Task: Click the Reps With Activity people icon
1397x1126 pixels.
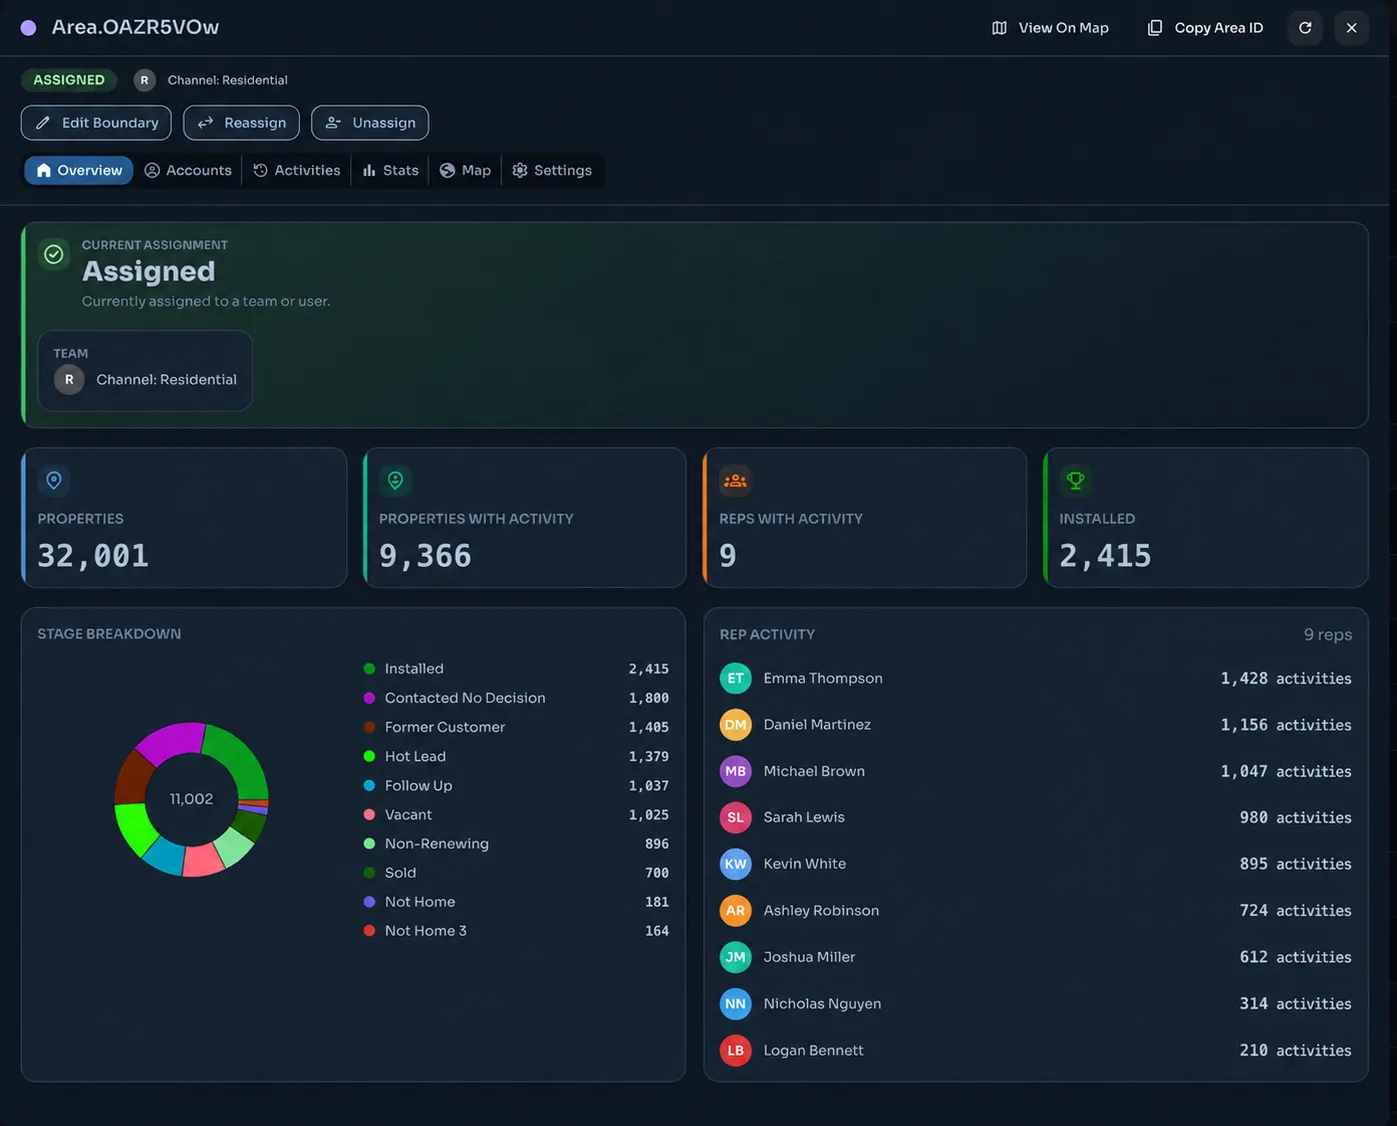Action: coord(735,481)
